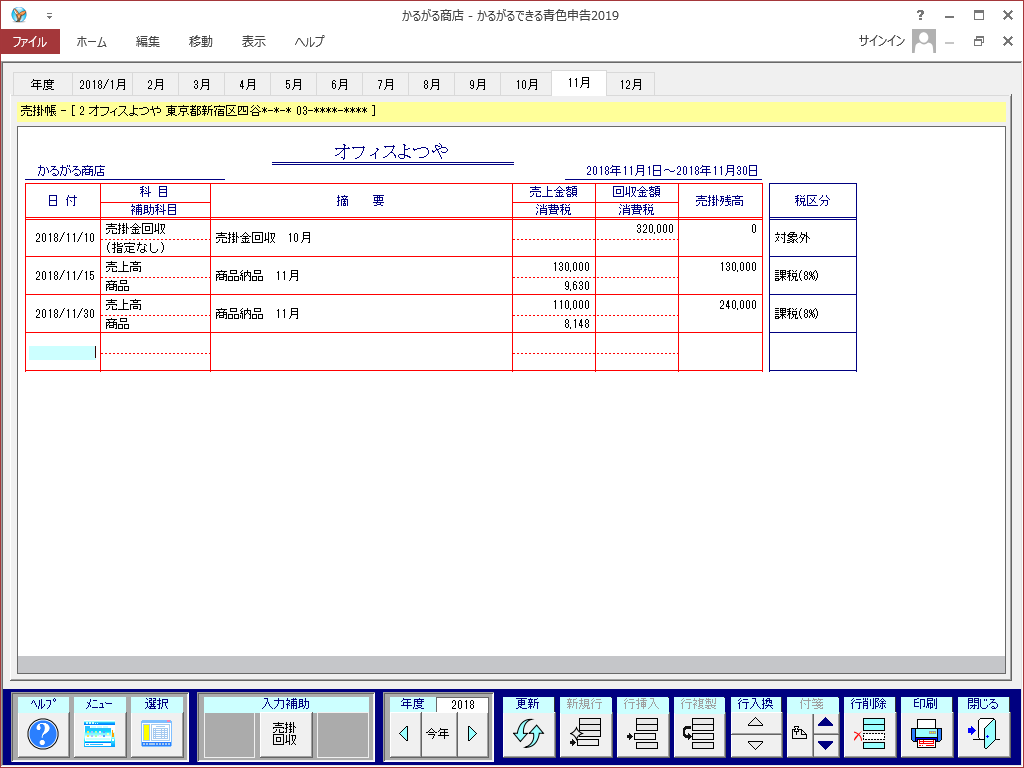
Task: Open the ファイル menu
Action: coord(30,41)
